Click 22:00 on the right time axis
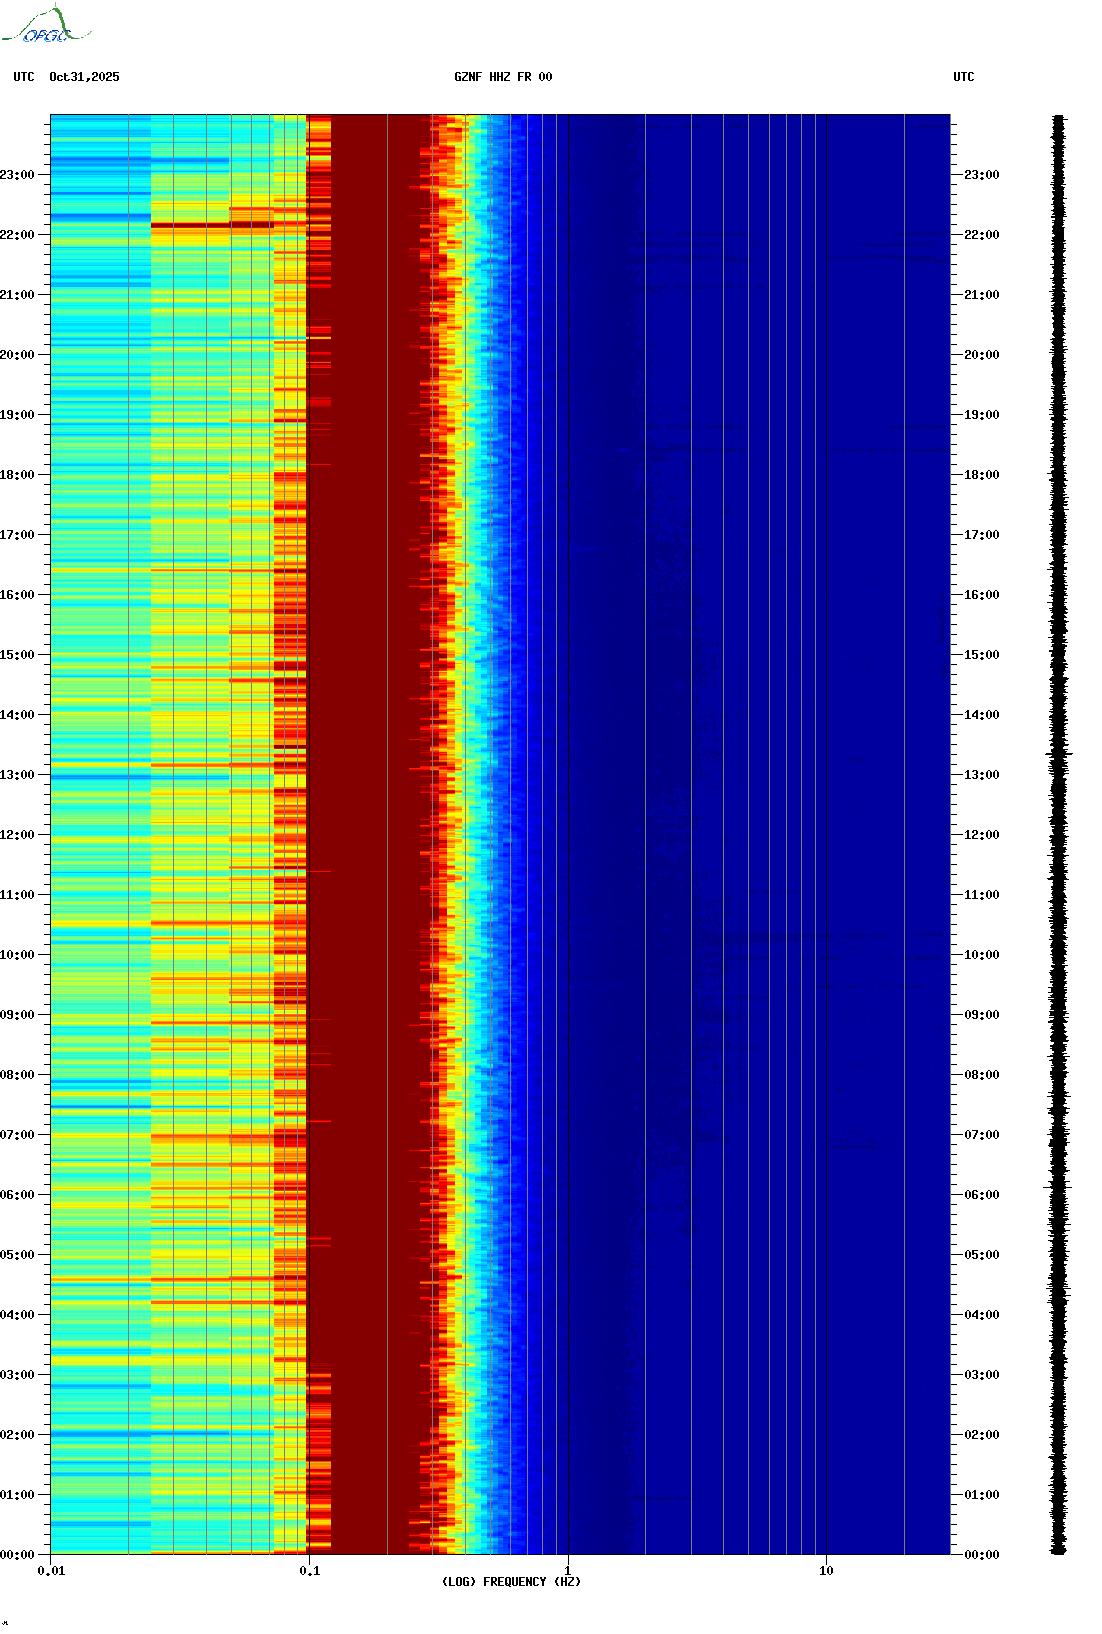 (982, 235)
